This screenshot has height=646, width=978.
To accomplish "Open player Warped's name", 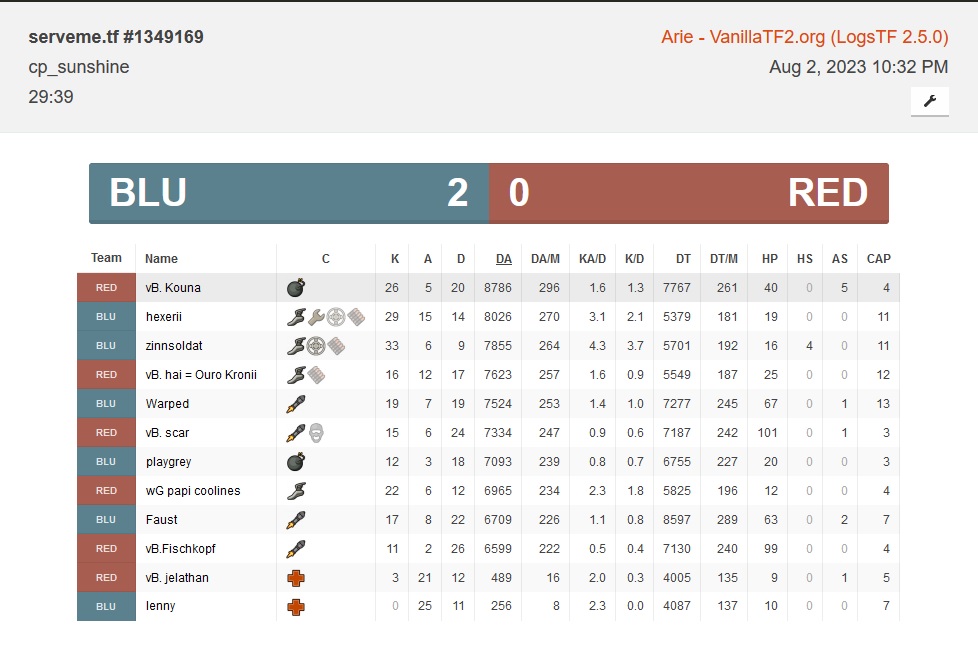I will coord(167,404).
